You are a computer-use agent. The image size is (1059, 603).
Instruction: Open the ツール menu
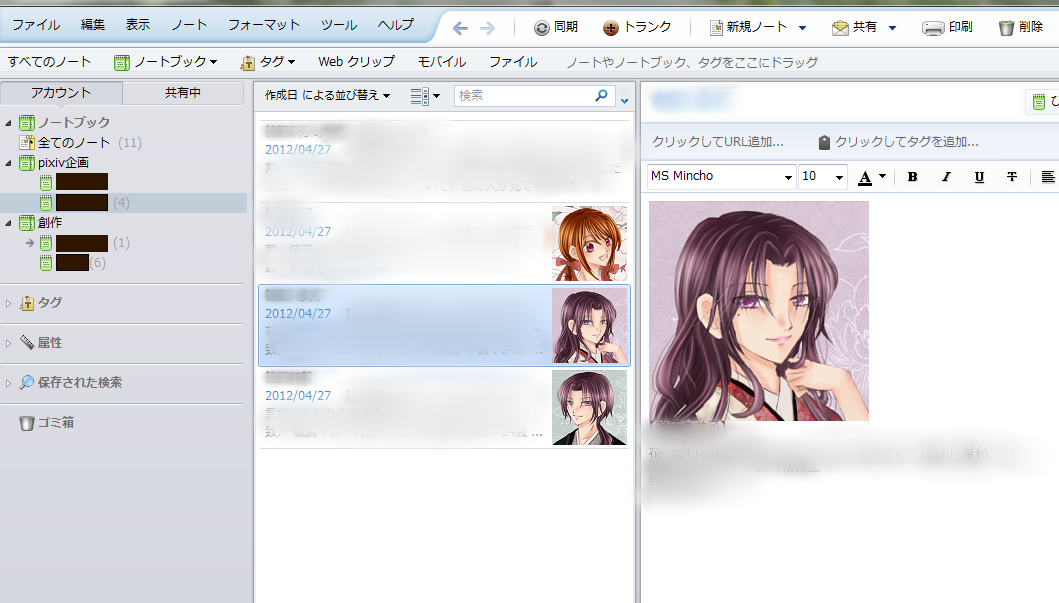(338, 25)
